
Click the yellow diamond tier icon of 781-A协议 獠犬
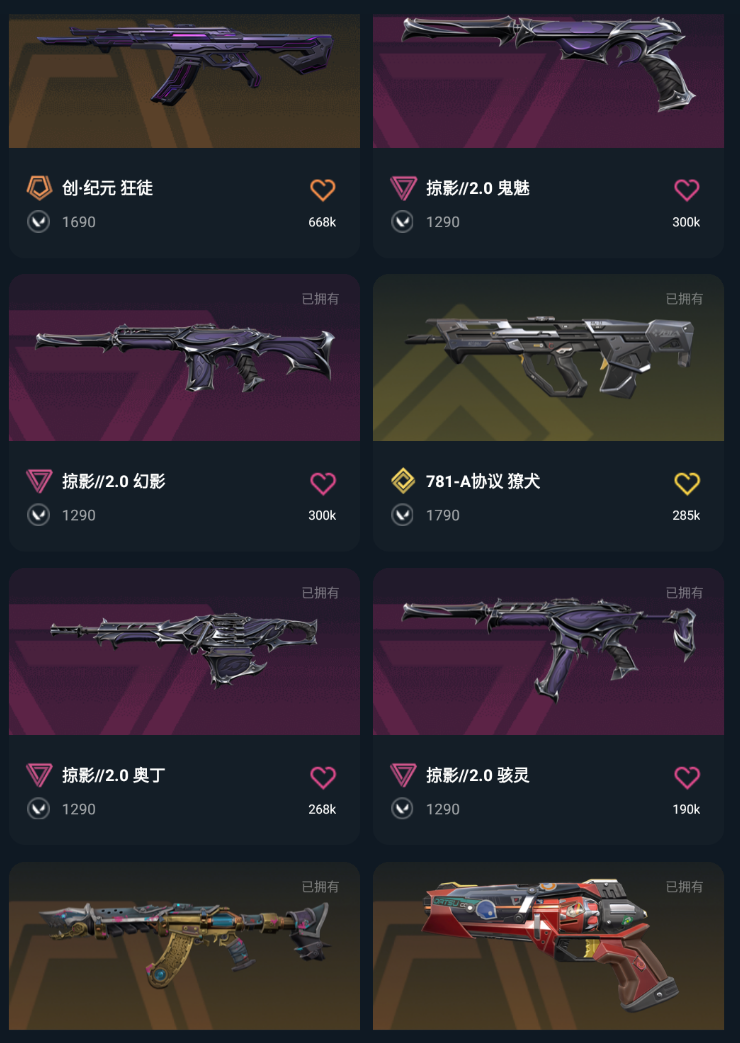click(x=403, y=481)
